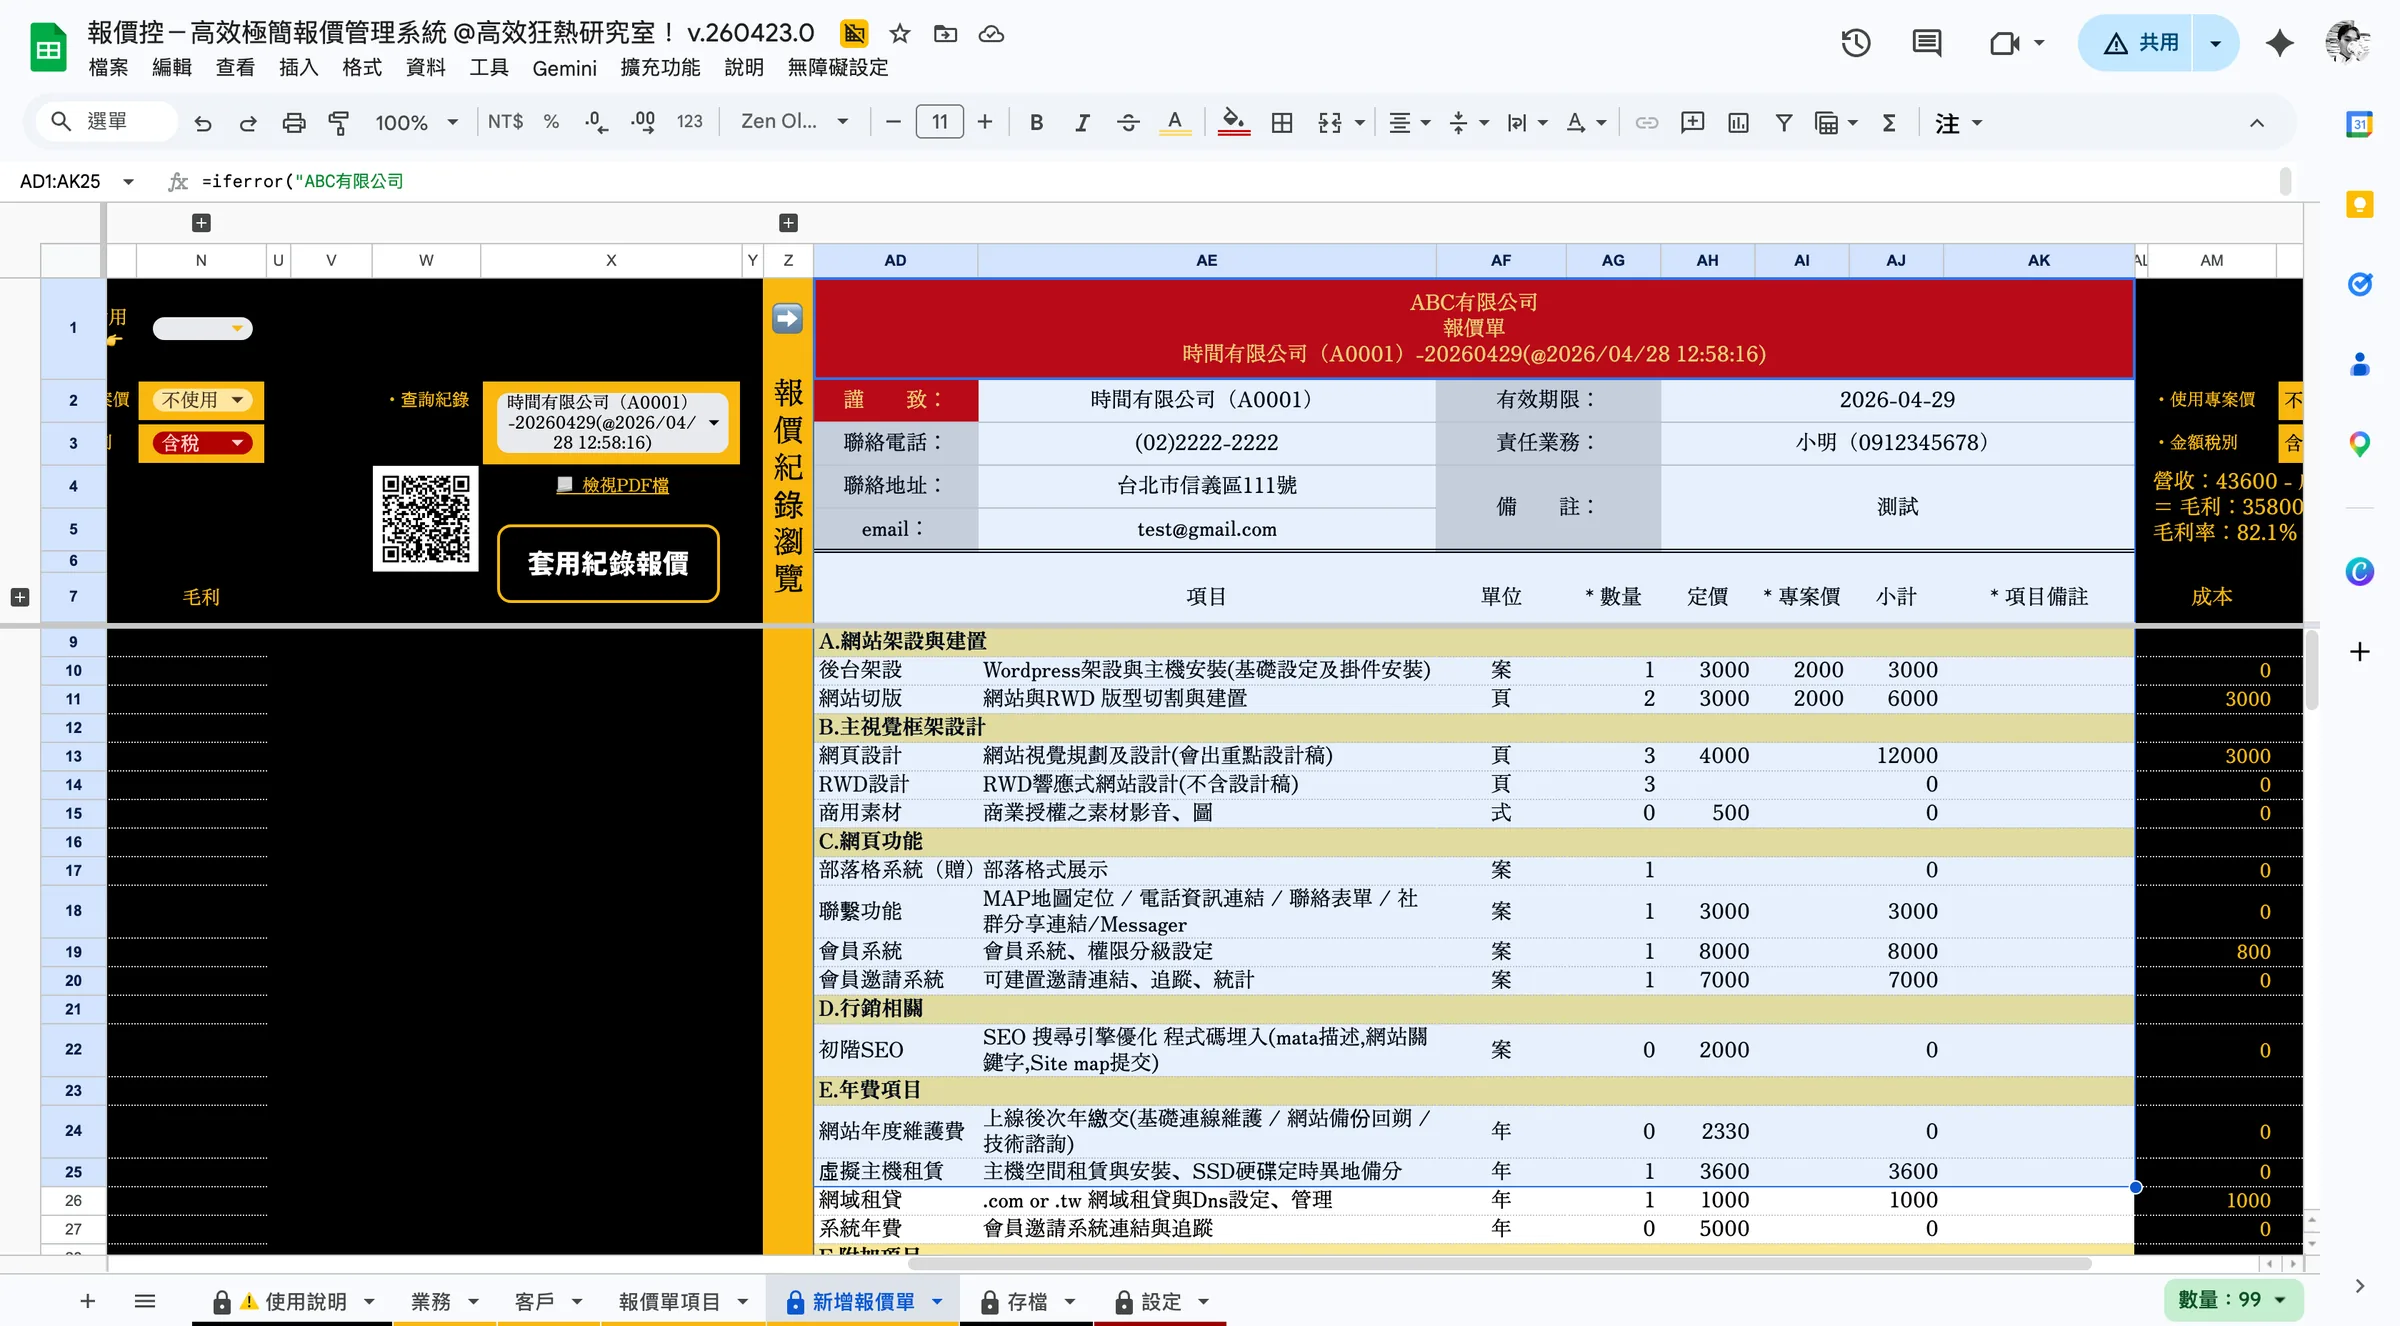Open the font family Zen Ol... dropdown

tap(794, 122)
